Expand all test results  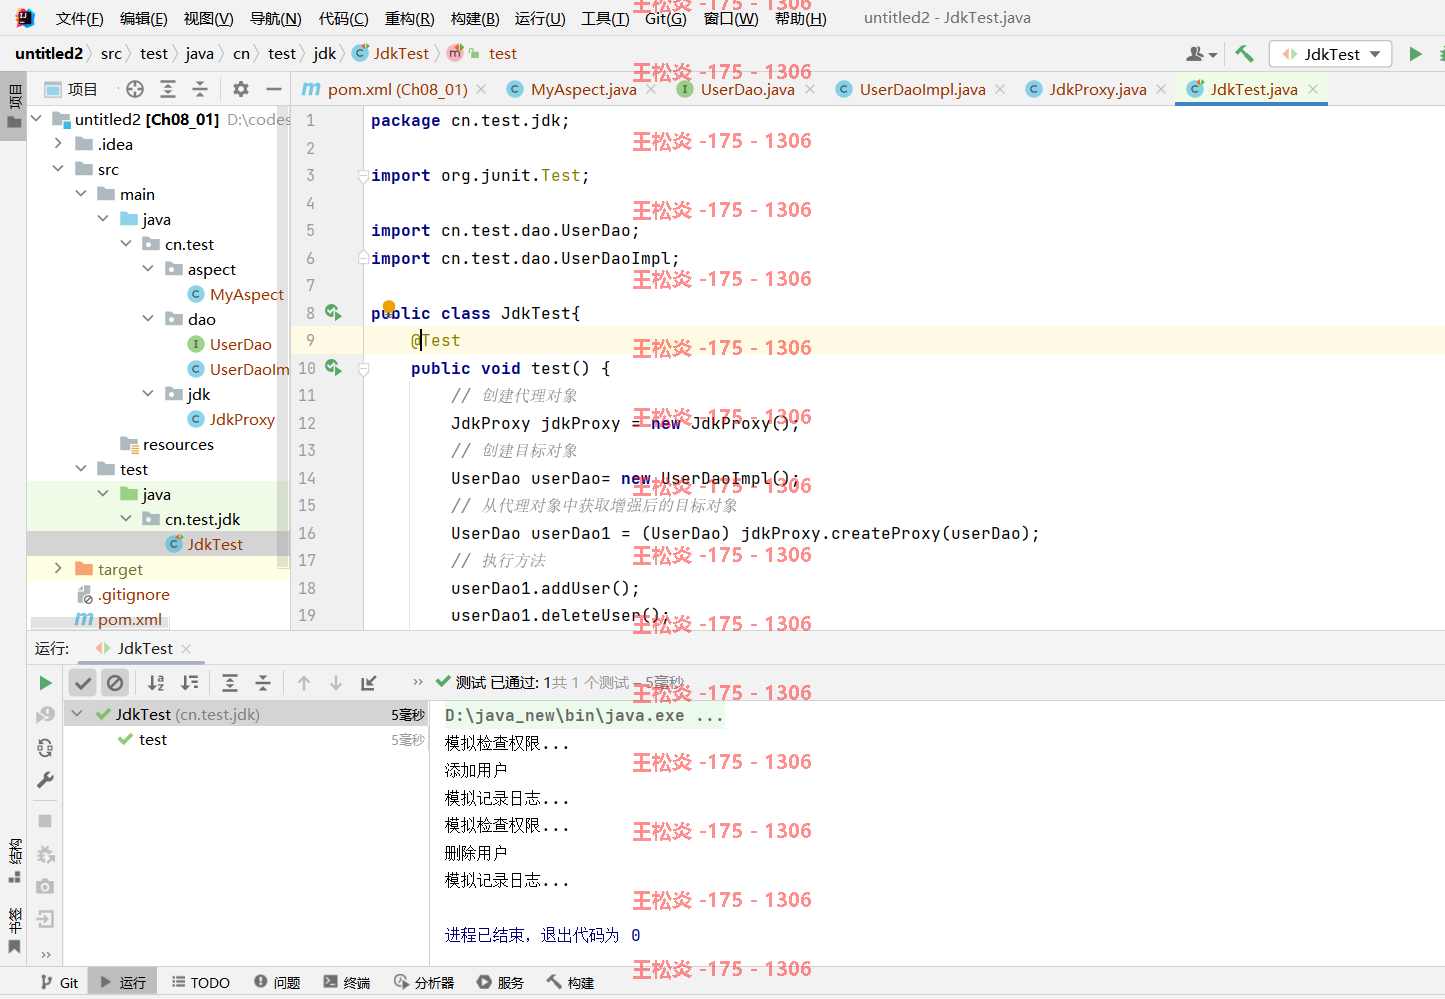click(x=230, y=683)
